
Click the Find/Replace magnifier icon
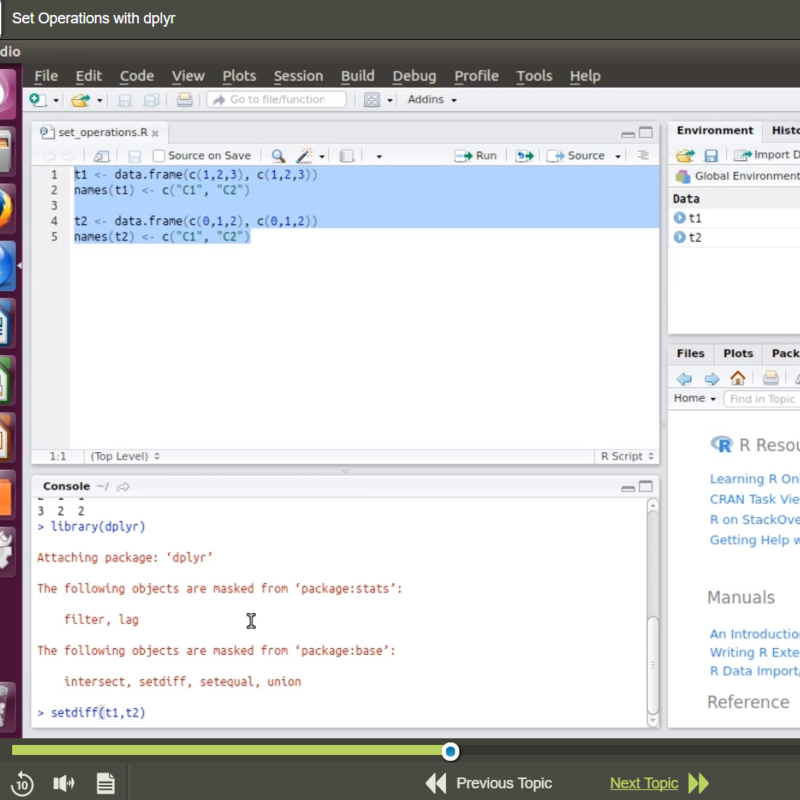tap(278, 156)
